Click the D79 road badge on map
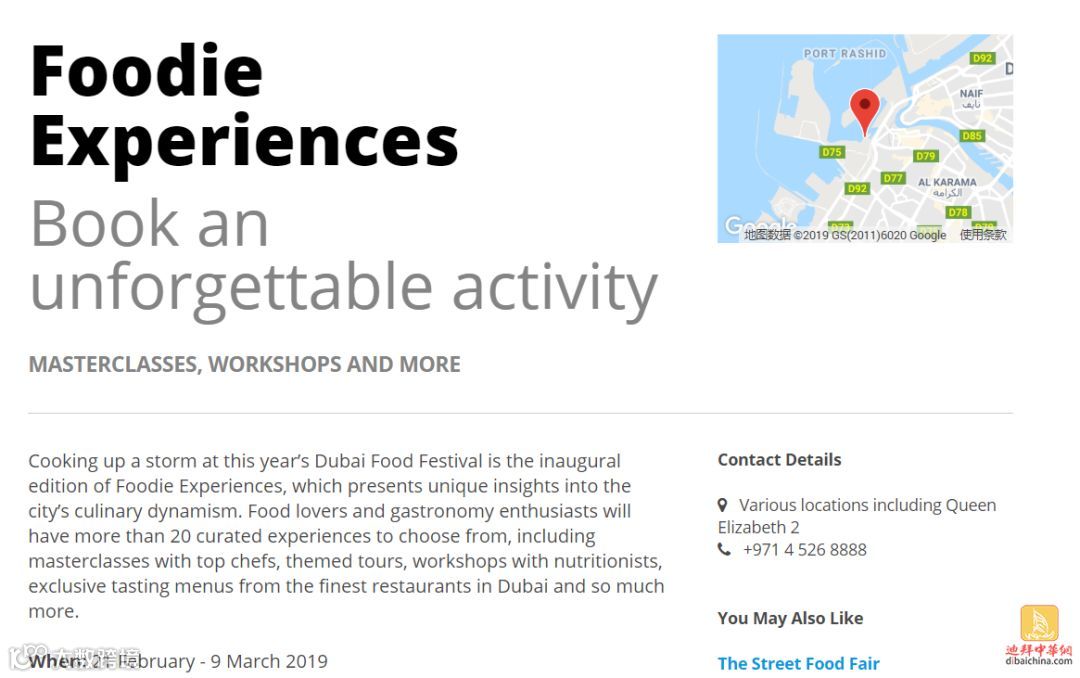Viewport: 1080px width, 678px height. click(x=926, y=156)
